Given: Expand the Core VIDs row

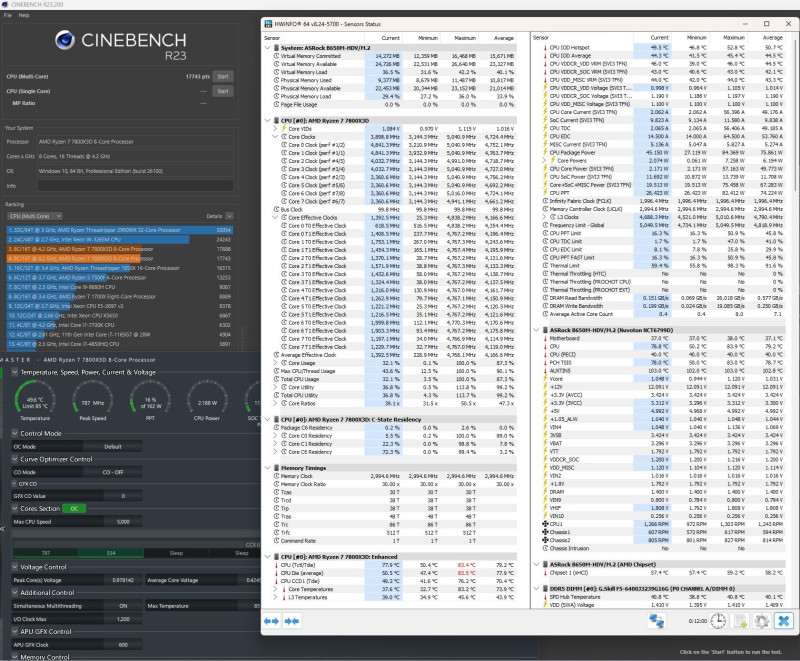Looking at the screenshot, I should (276, 129).
